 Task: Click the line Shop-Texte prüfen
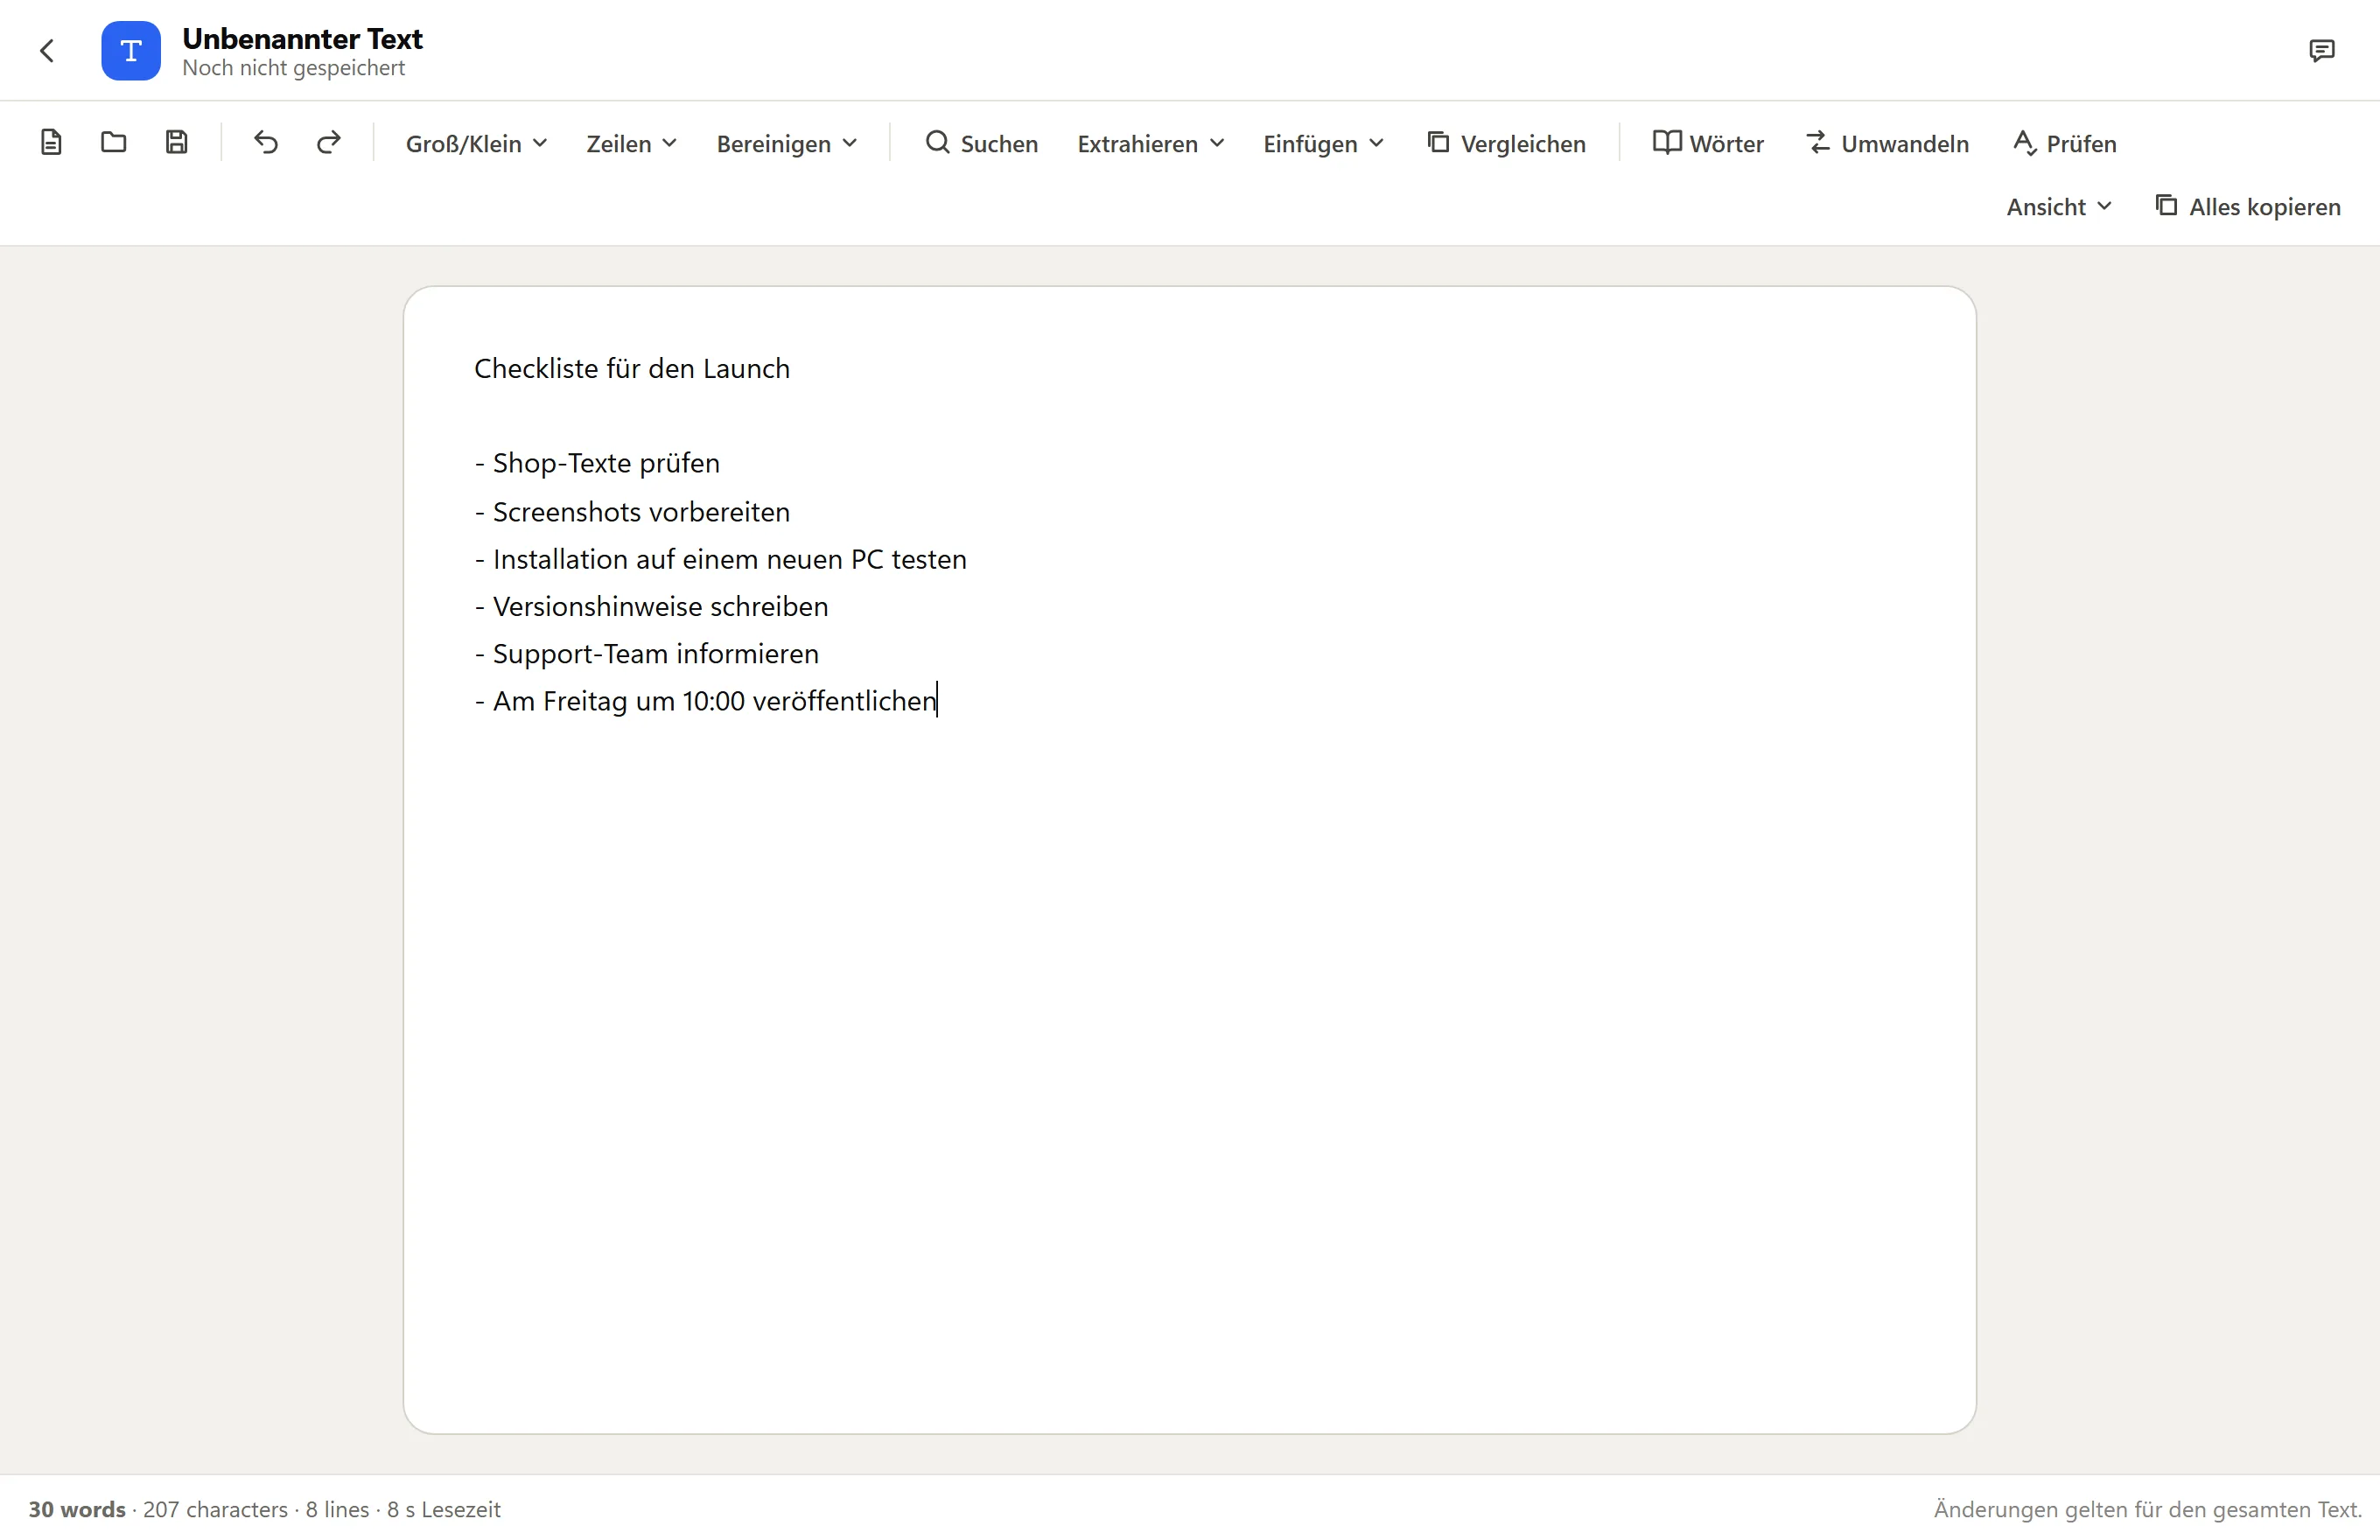(x=597, y=464)
